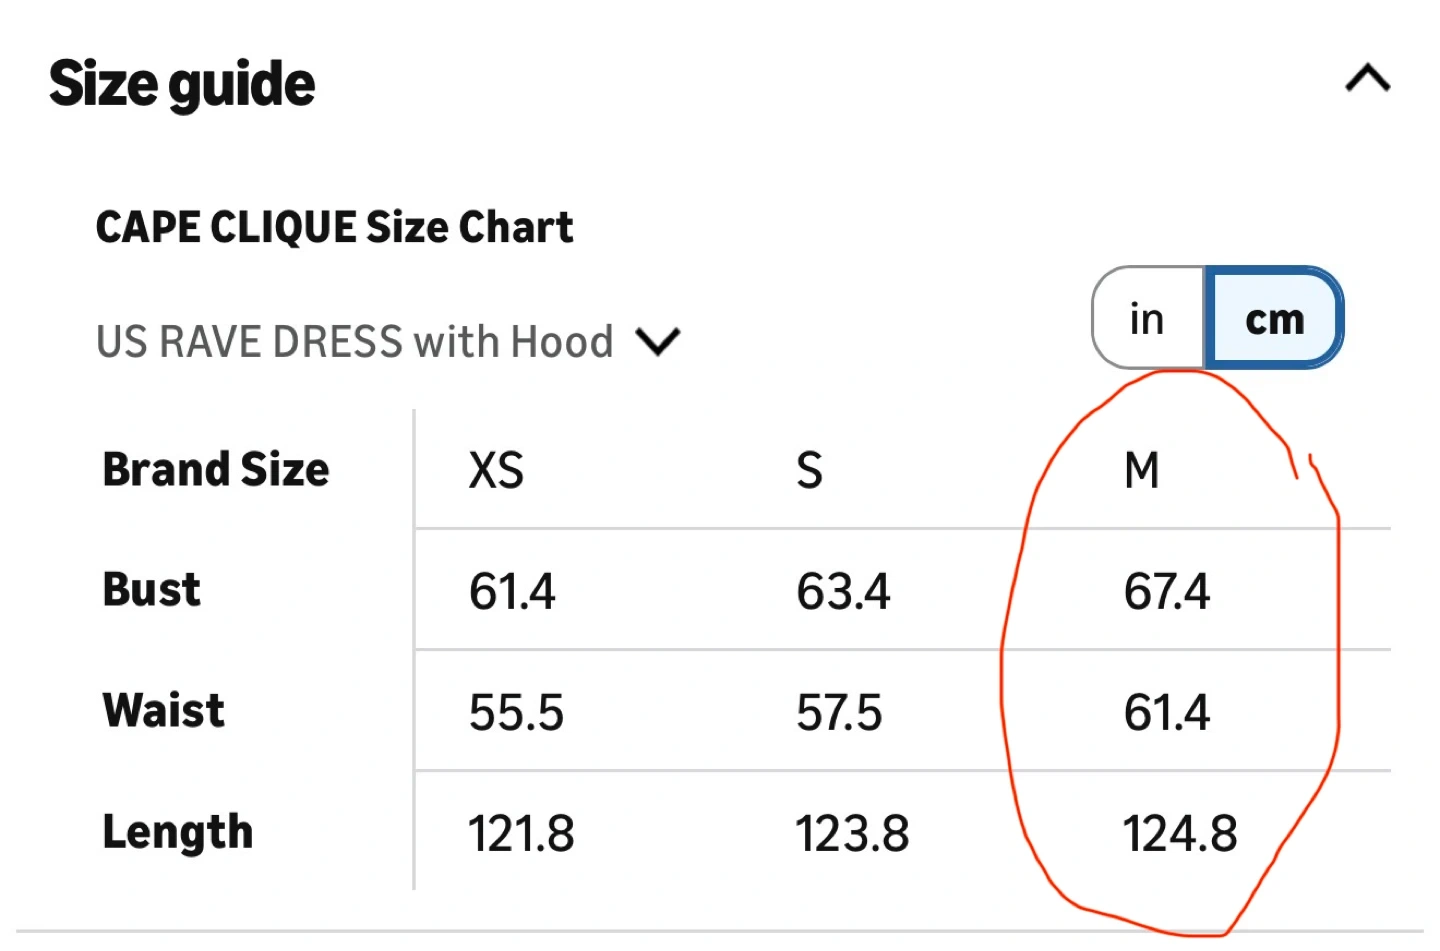Click the Bust row label

click(152, 590)
